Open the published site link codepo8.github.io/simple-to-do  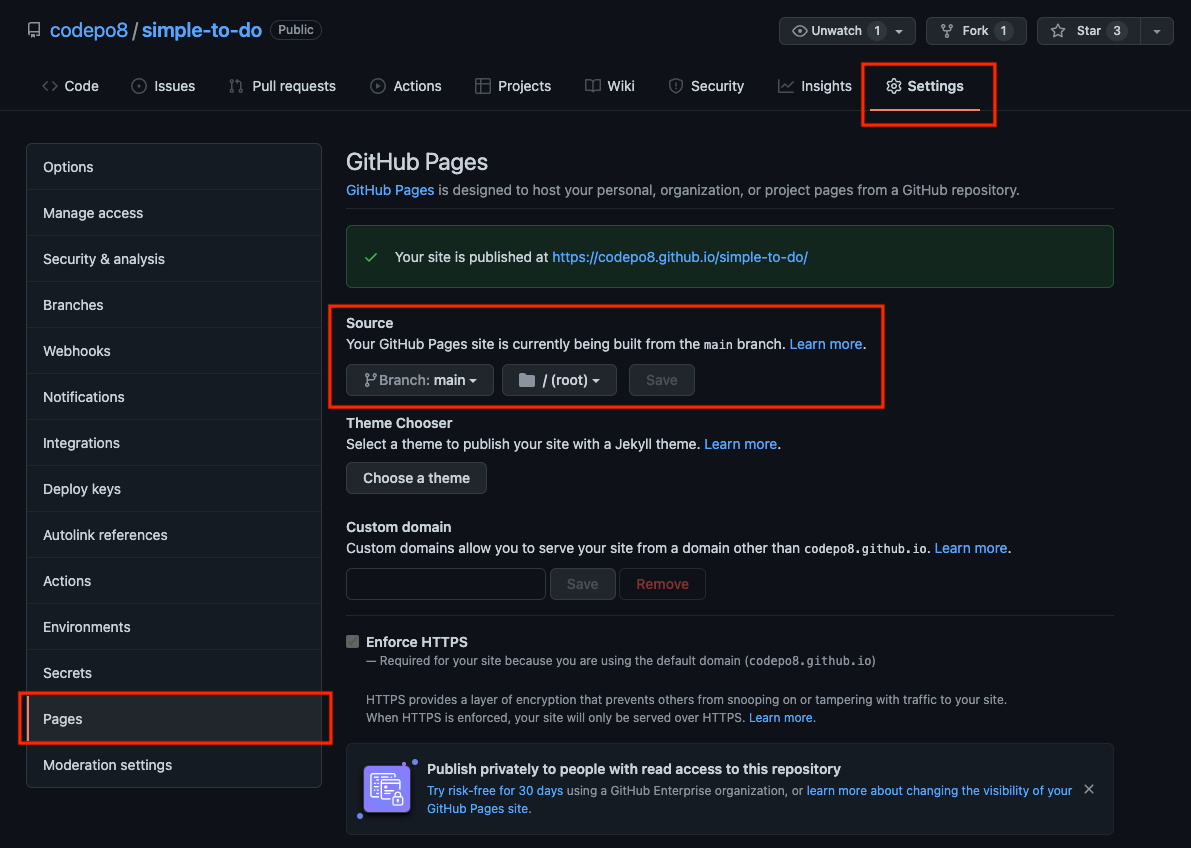point(680,256)
